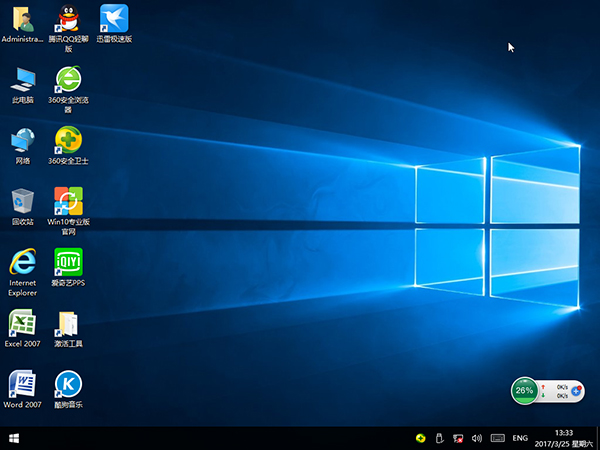This screenshot has width=600, height=450.
Task: Click the 360 Security Guard desktop icon
Action: click(x=68, y=140)
